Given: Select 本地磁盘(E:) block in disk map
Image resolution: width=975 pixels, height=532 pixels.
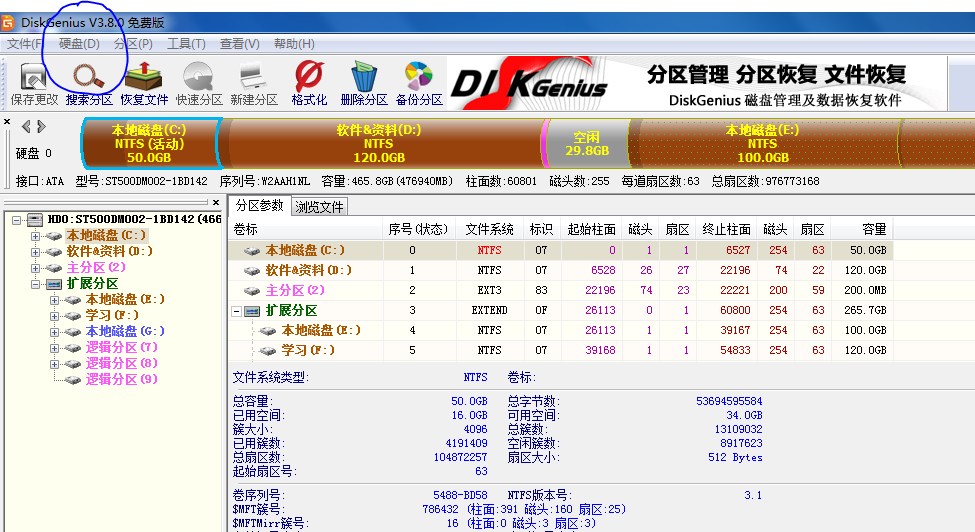Looking at the screenshot, I should [x=763, y=144].
